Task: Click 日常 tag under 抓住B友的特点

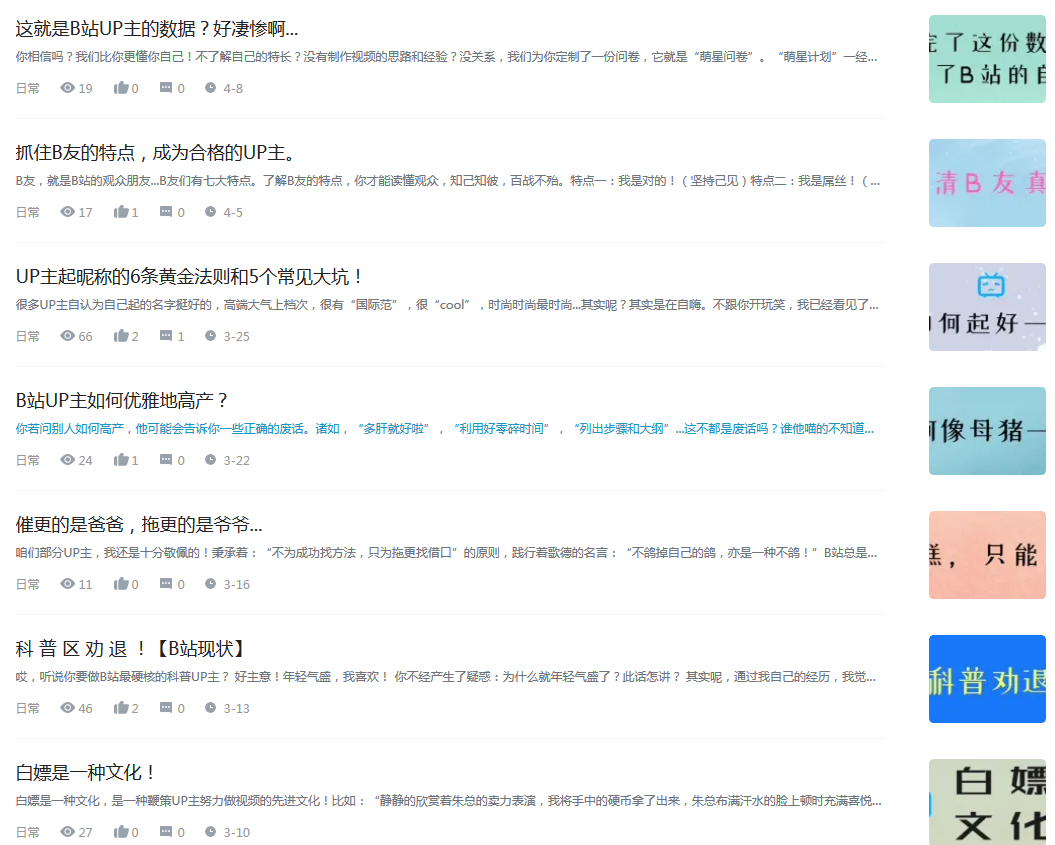Action: [x=28, y=212]
